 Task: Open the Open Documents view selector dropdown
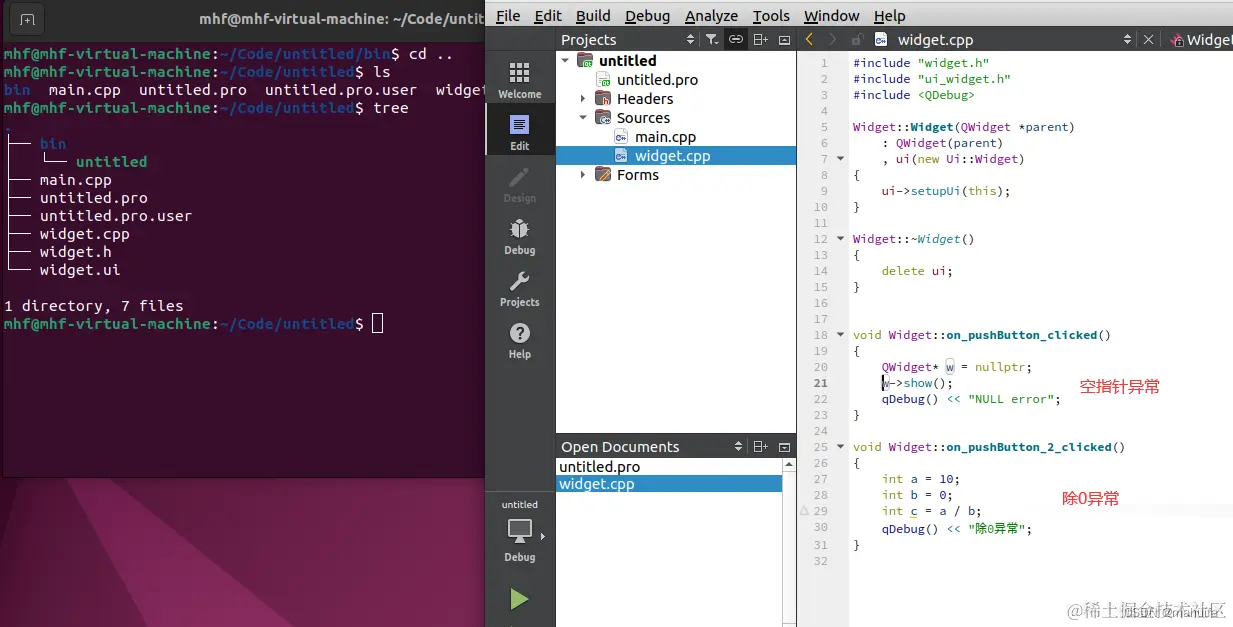(x=739, y=447)
